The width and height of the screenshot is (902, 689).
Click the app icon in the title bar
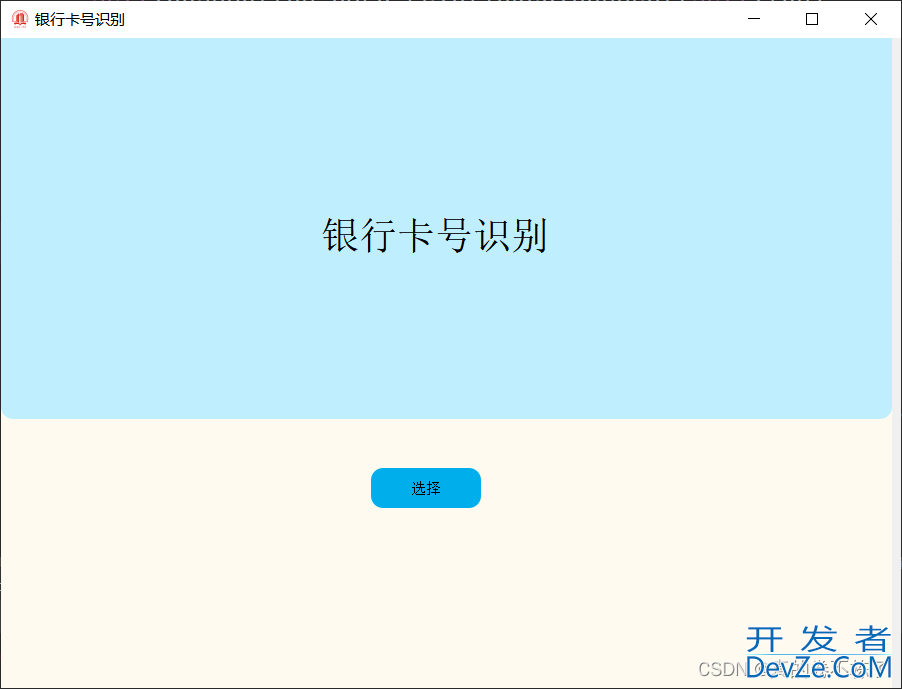click(20, 19)
